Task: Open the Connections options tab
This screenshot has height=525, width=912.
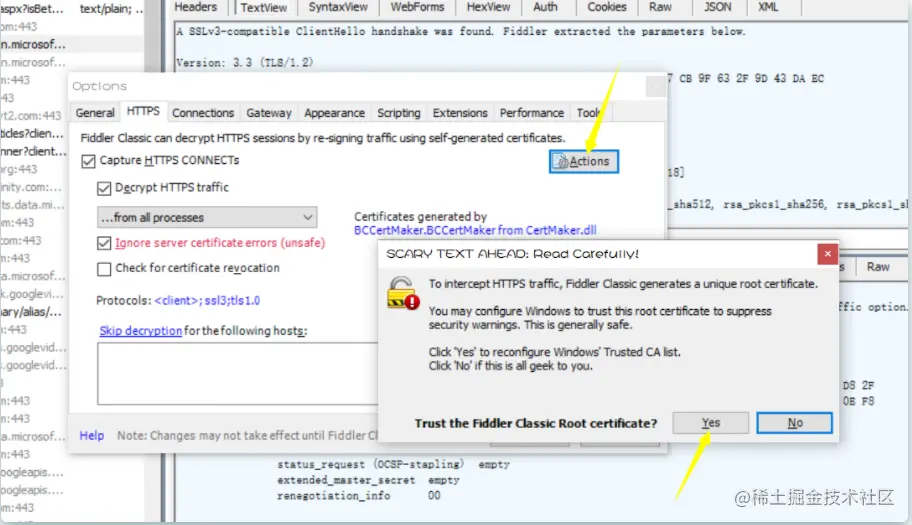Action: click(203, 113)
